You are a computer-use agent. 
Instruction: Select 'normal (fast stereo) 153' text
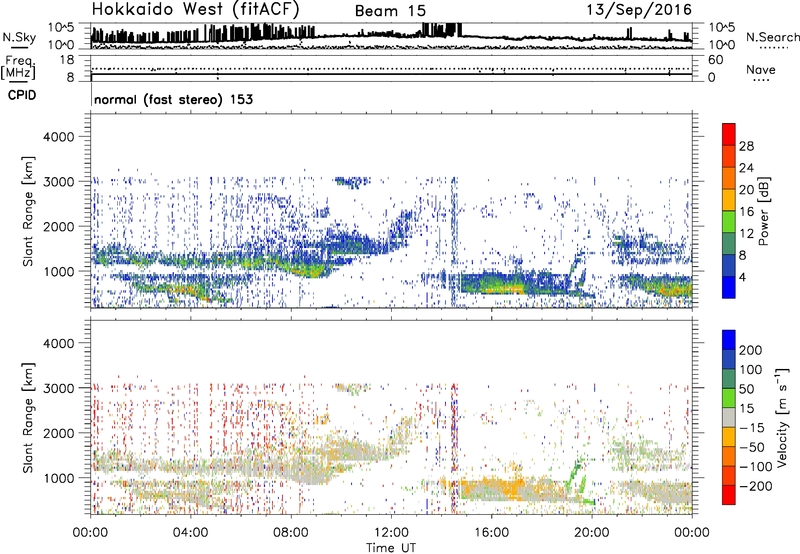(x=173, y=99)
